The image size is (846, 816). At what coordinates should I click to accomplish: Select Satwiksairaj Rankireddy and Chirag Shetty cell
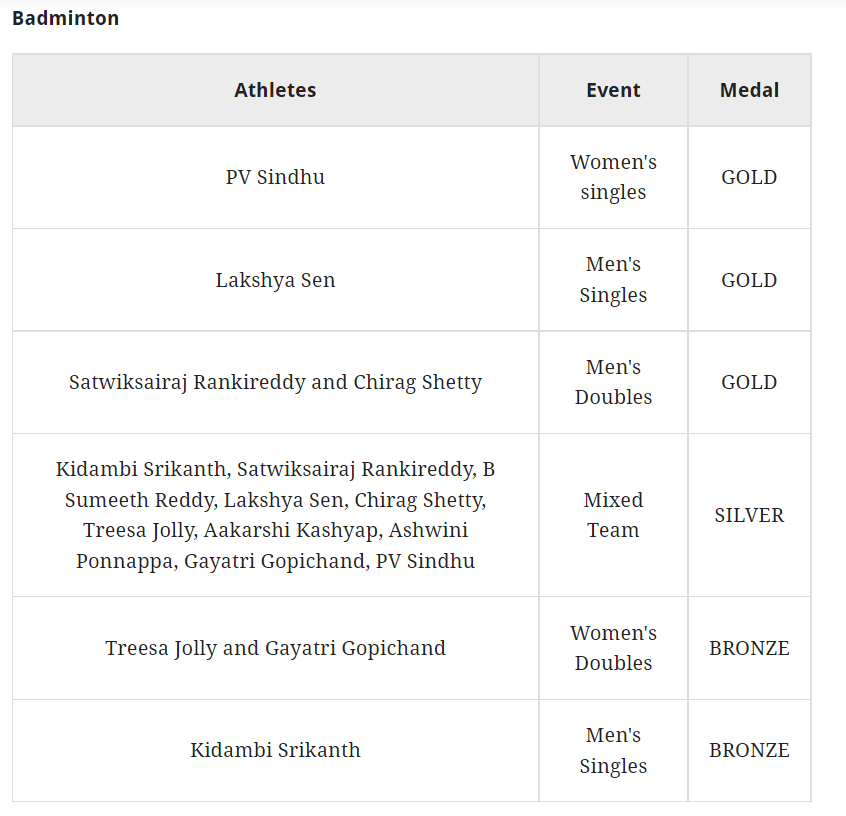[275, 382]
